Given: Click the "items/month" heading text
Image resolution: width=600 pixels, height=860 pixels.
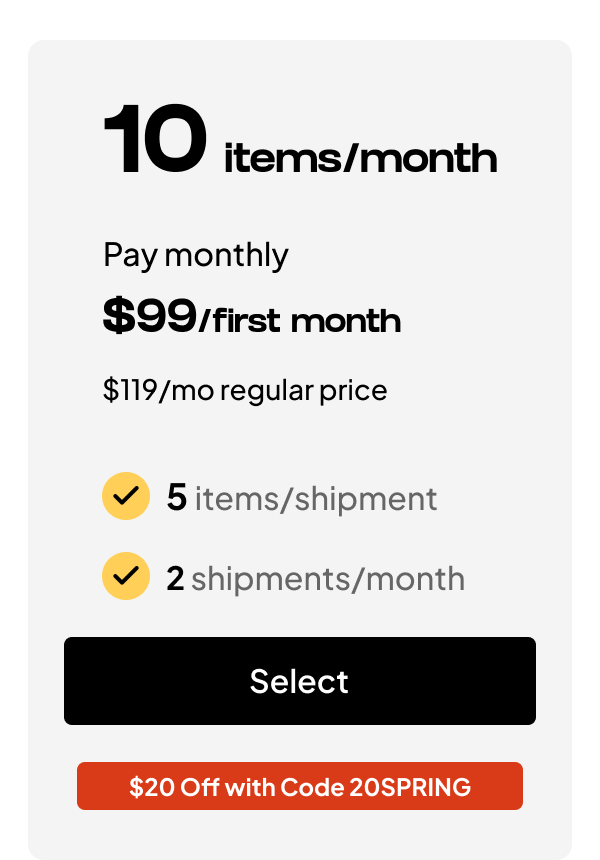Looking at the screenshot, I should (360, 158).
